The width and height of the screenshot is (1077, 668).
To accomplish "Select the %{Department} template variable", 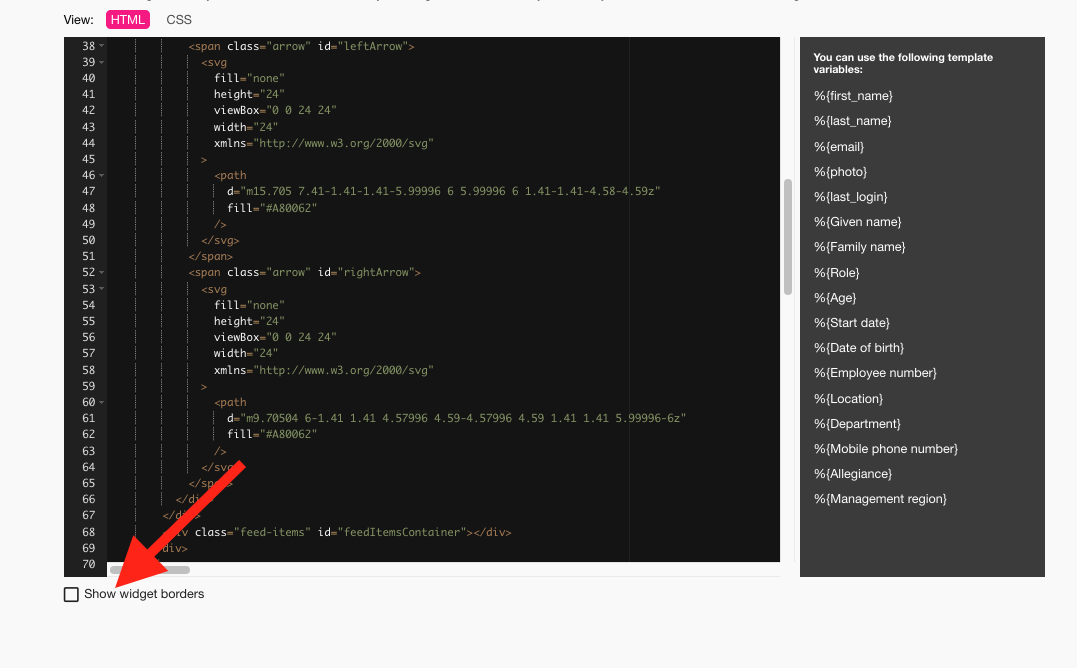I will click(x=857, y=424).
